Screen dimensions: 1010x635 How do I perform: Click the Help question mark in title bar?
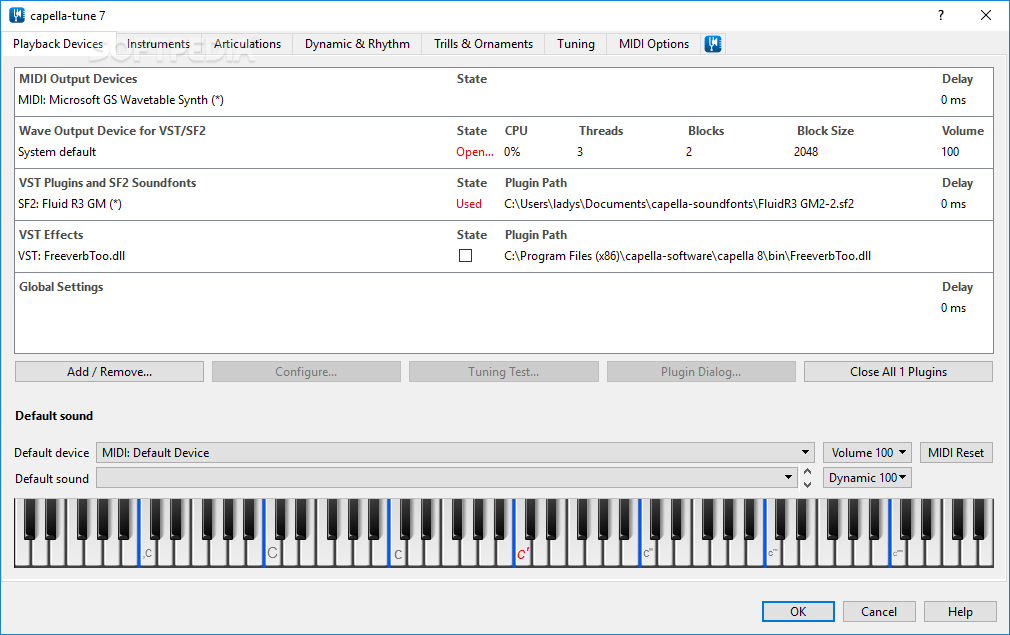click(x=938, y=15)
